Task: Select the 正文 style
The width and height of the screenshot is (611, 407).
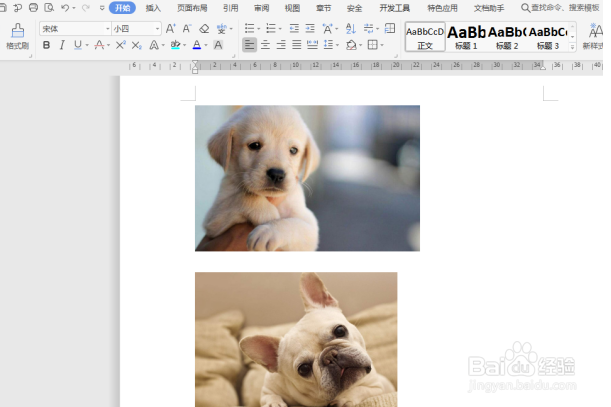Action: (x=425, y=37)
